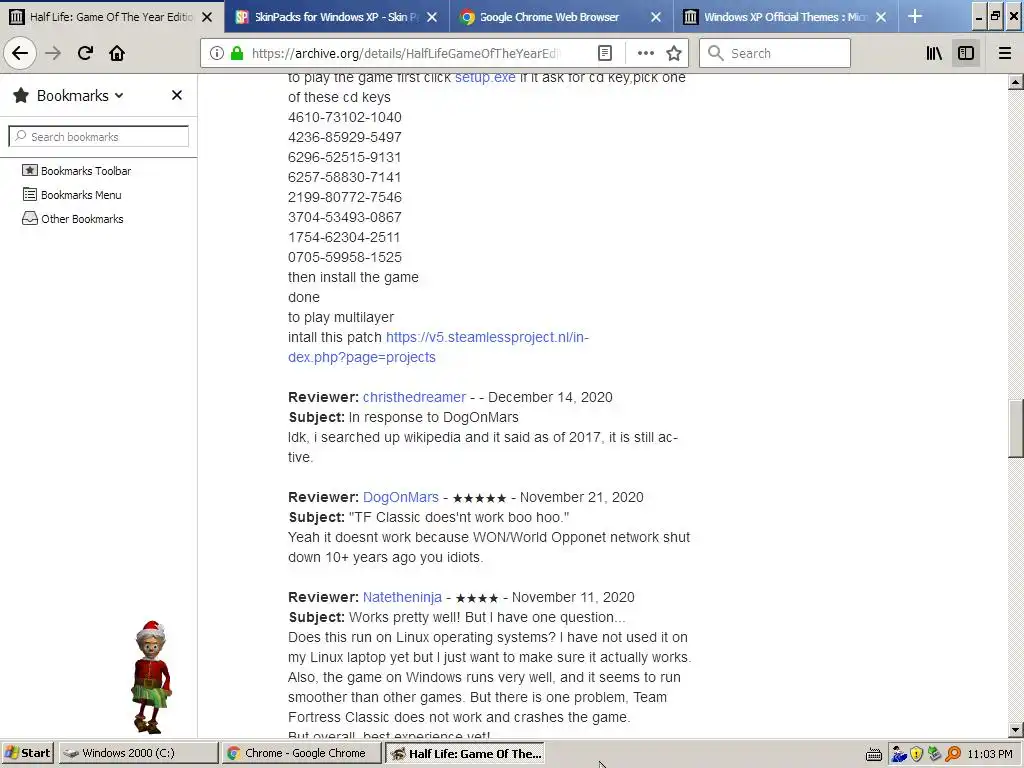Click the orange magnifier tray icon

tap(953, 754)
